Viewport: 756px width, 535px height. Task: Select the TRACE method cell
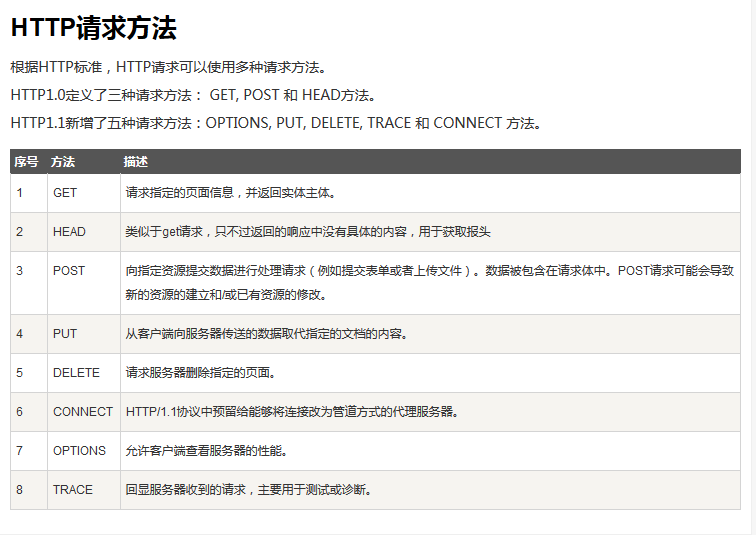coord(73,489)
